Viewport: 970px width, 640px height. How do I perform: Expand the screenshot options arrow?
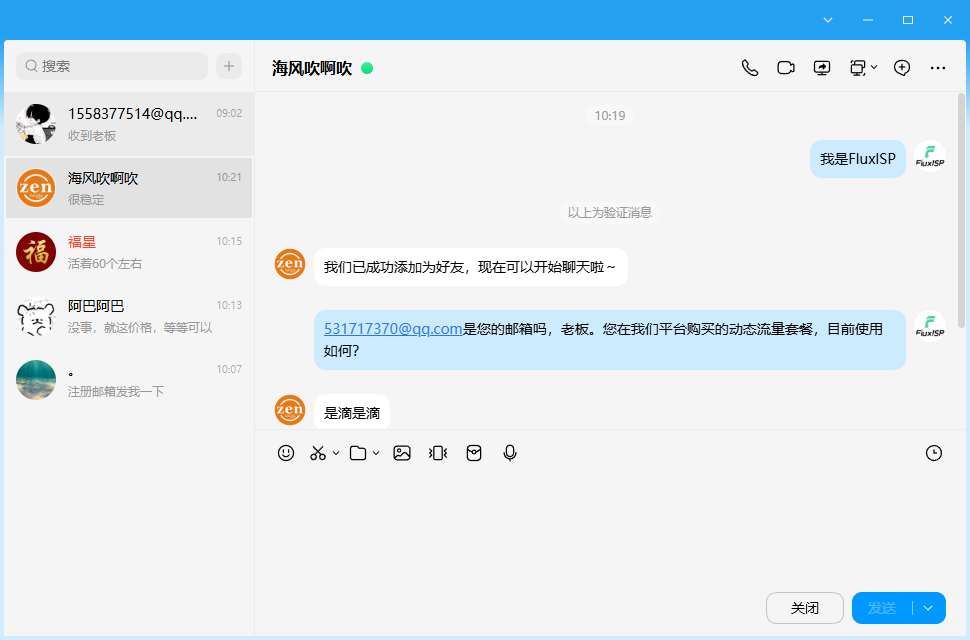336,453
